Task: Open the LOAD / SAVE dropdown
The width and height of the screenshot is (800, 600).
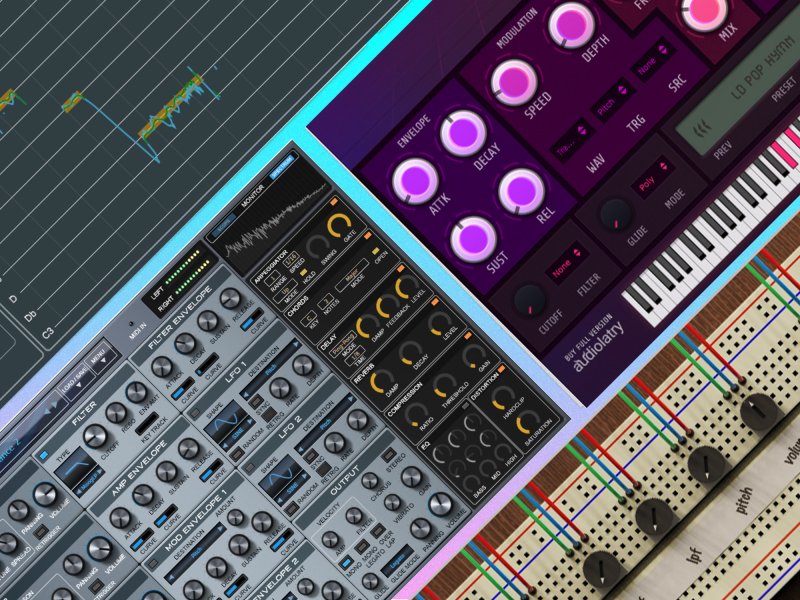Action: click(77, 380)
